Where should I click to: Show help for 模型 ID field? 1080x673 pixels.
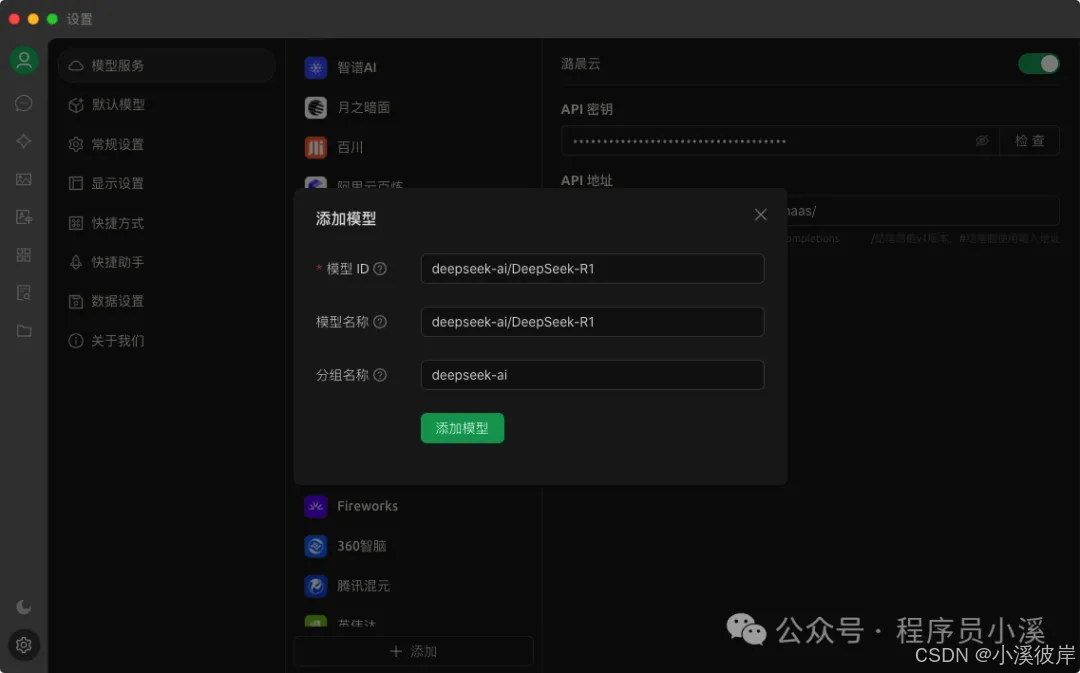tap(380, 269)
